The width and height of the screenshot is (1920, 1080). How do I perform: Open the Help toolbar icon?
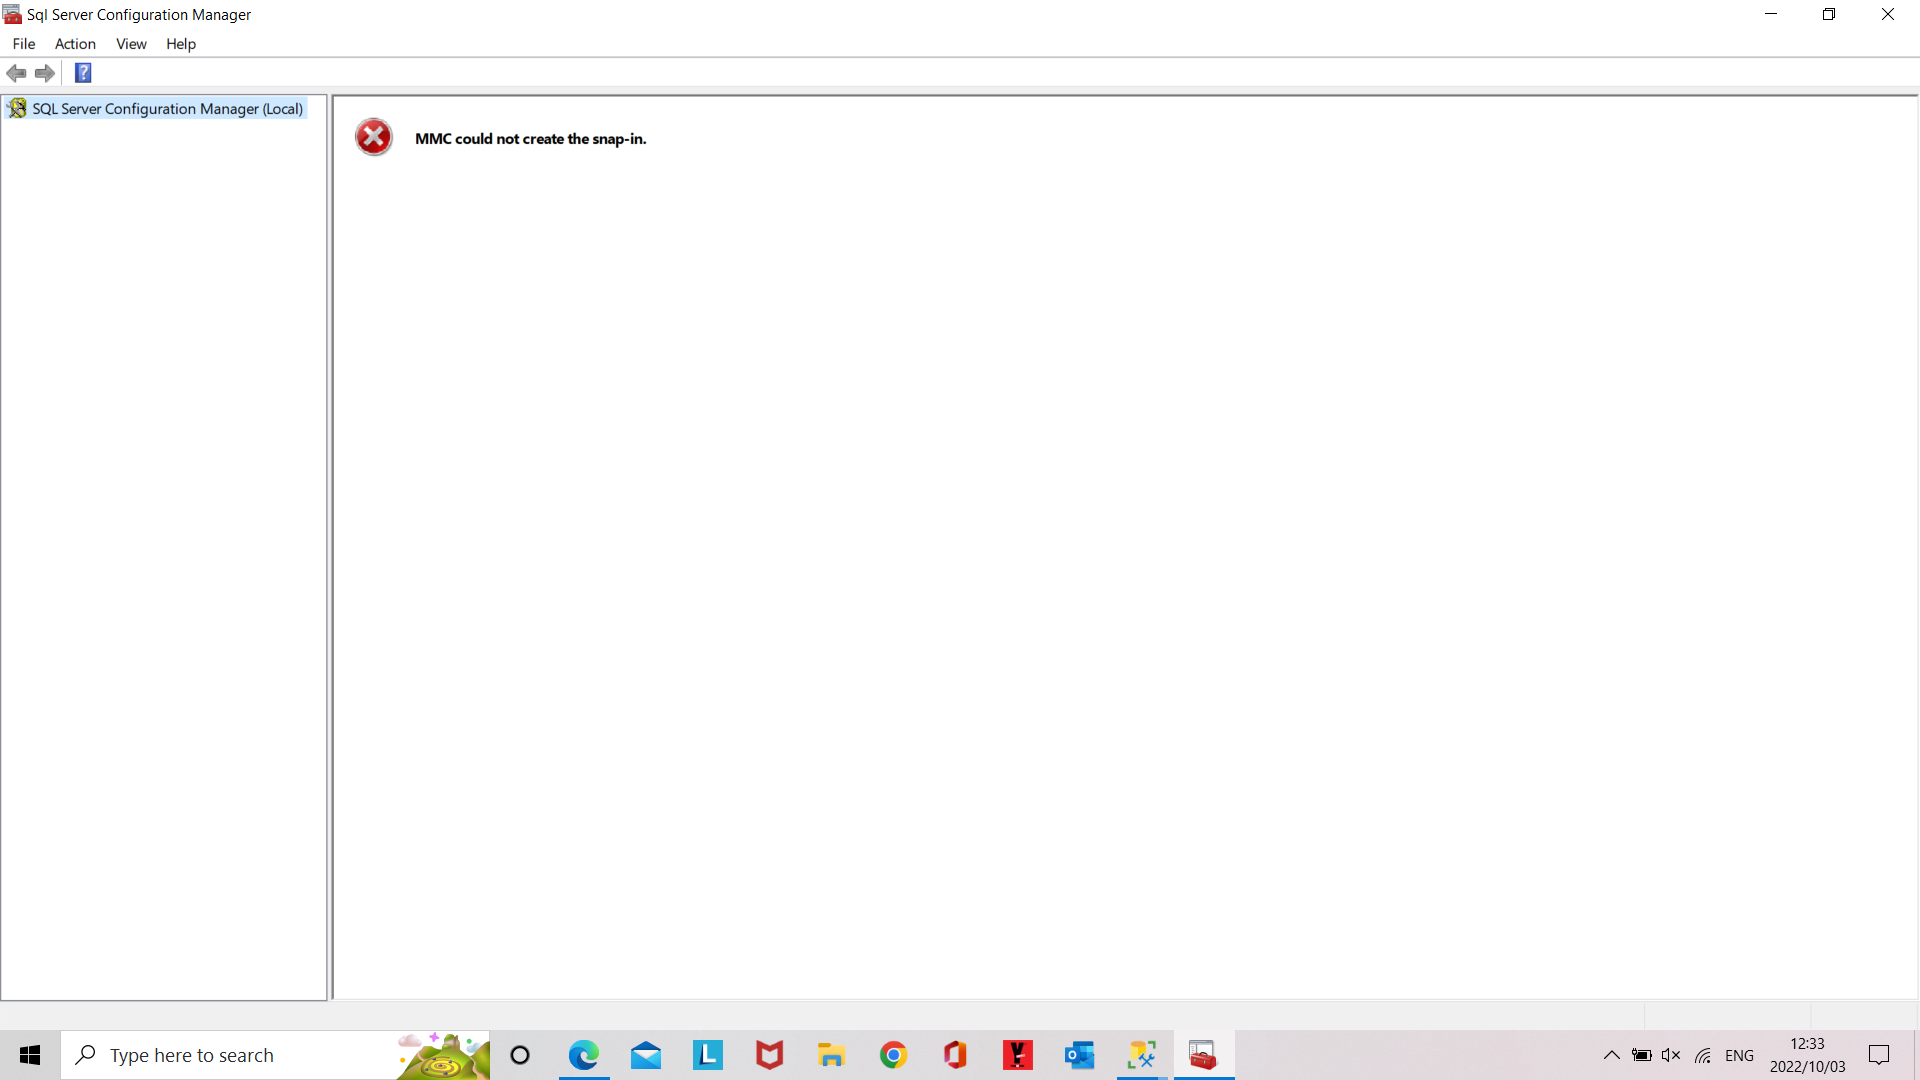83,73
